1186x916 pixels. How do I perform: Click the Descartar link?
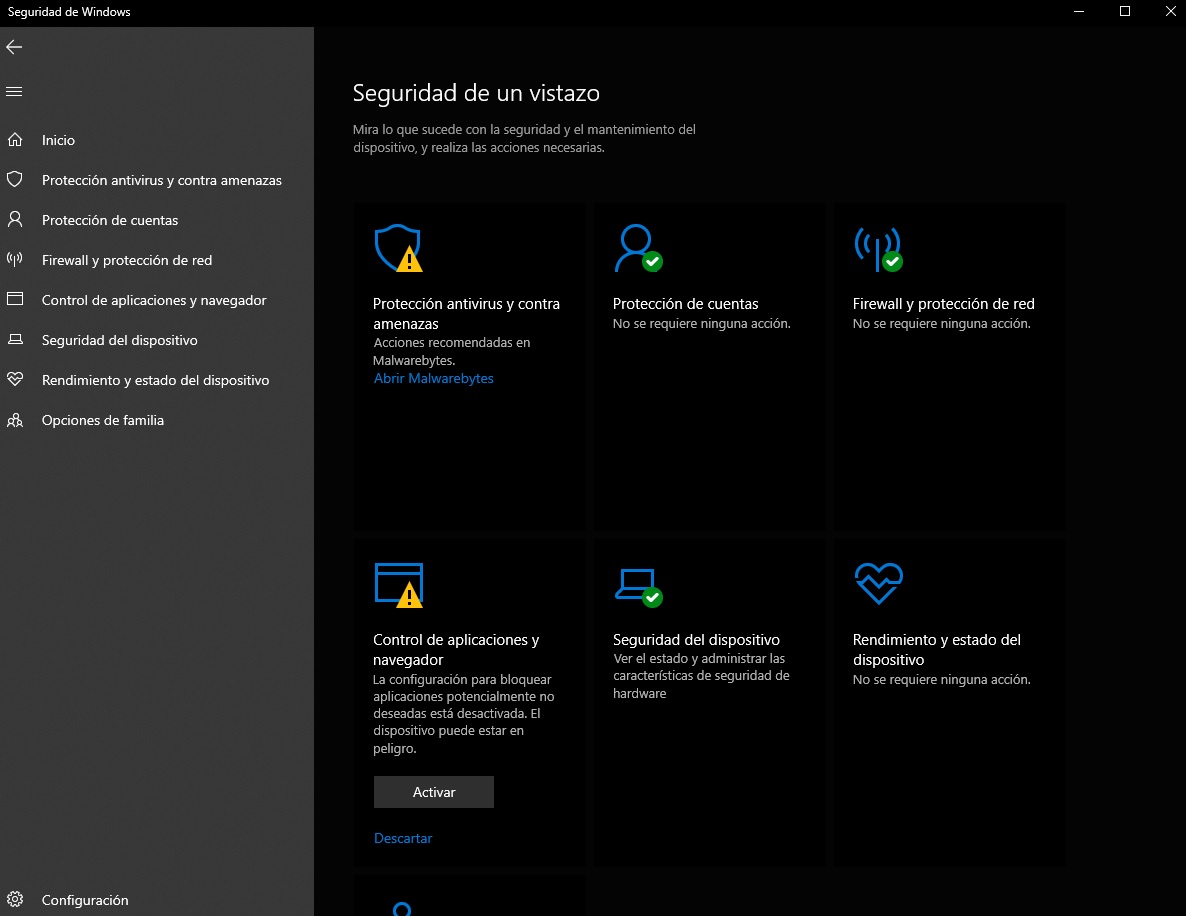[403, 838]
